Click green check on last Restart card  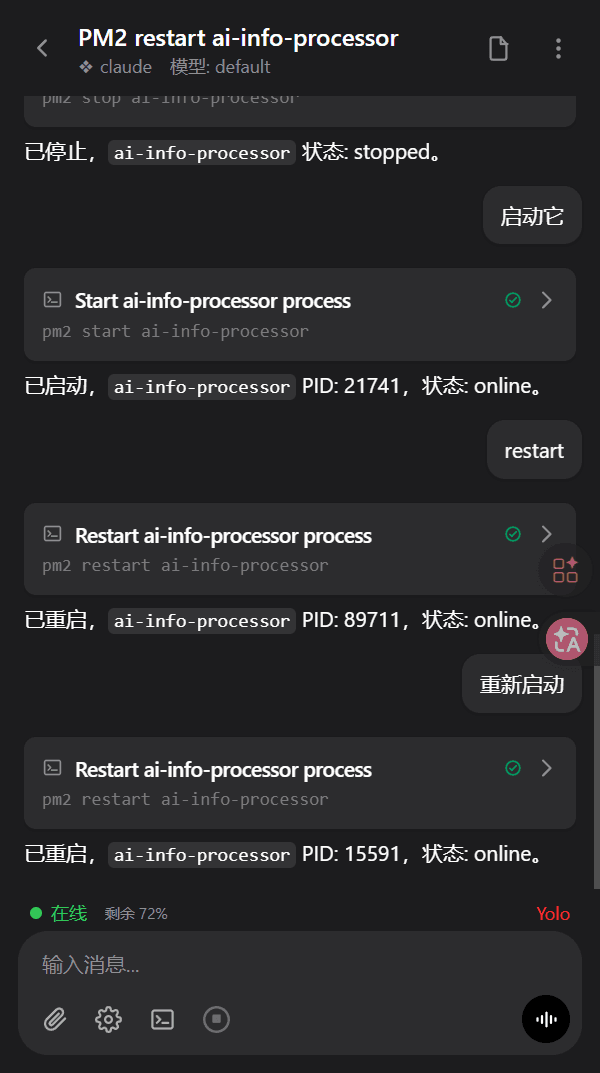coord(513,768)
